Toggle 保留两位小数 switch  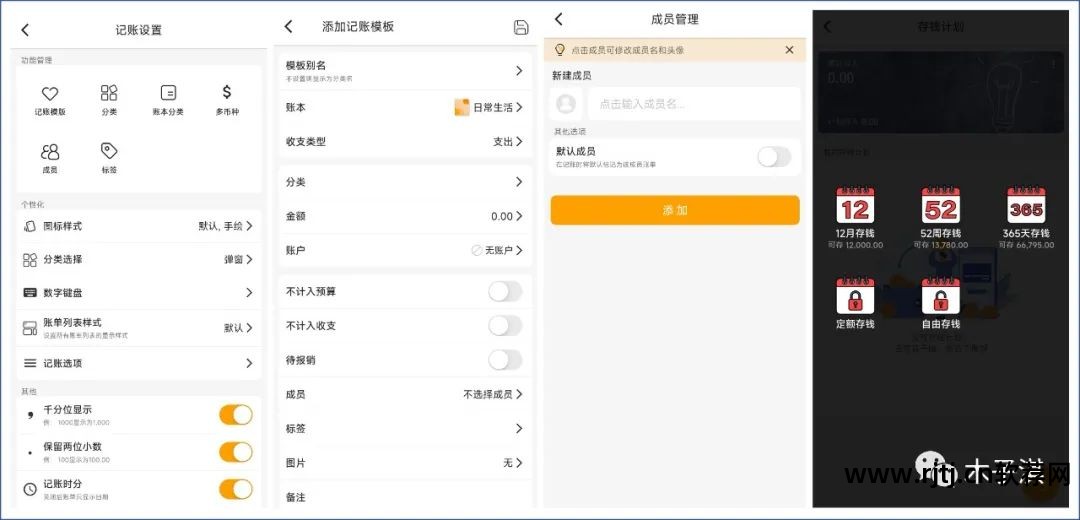(x=236, y=452)
